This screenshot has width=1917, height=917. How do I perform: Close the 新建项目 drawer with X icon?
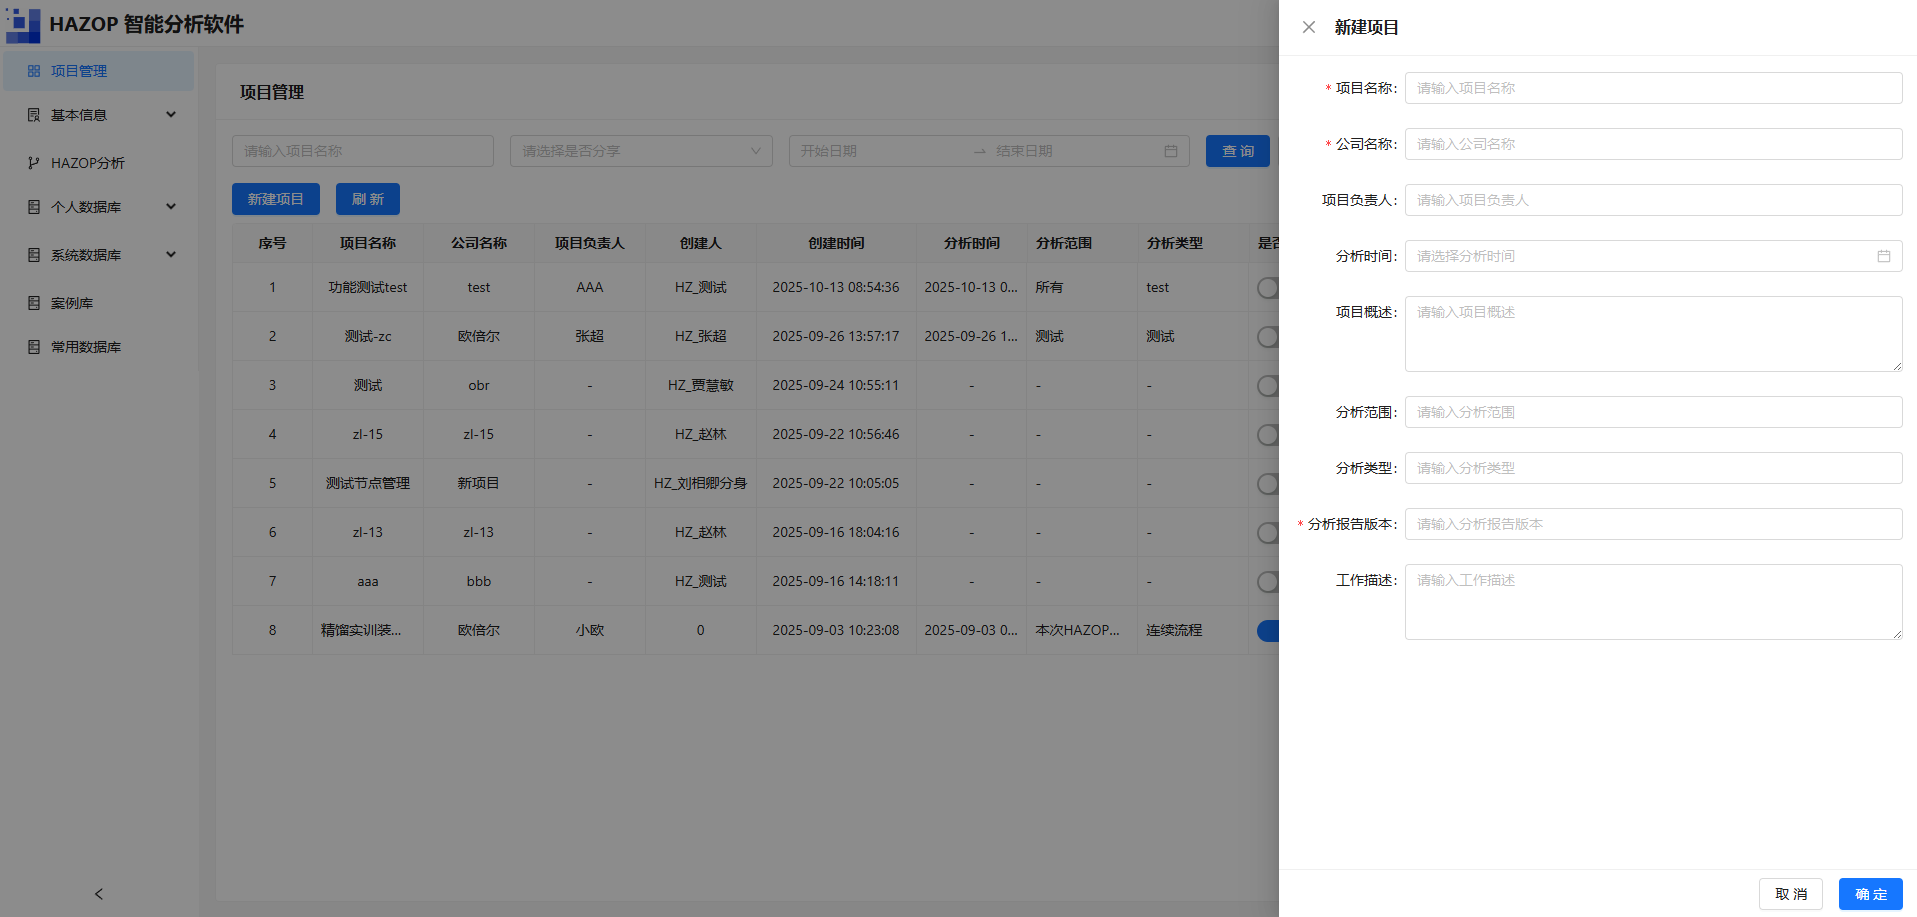click(1308, 27)
